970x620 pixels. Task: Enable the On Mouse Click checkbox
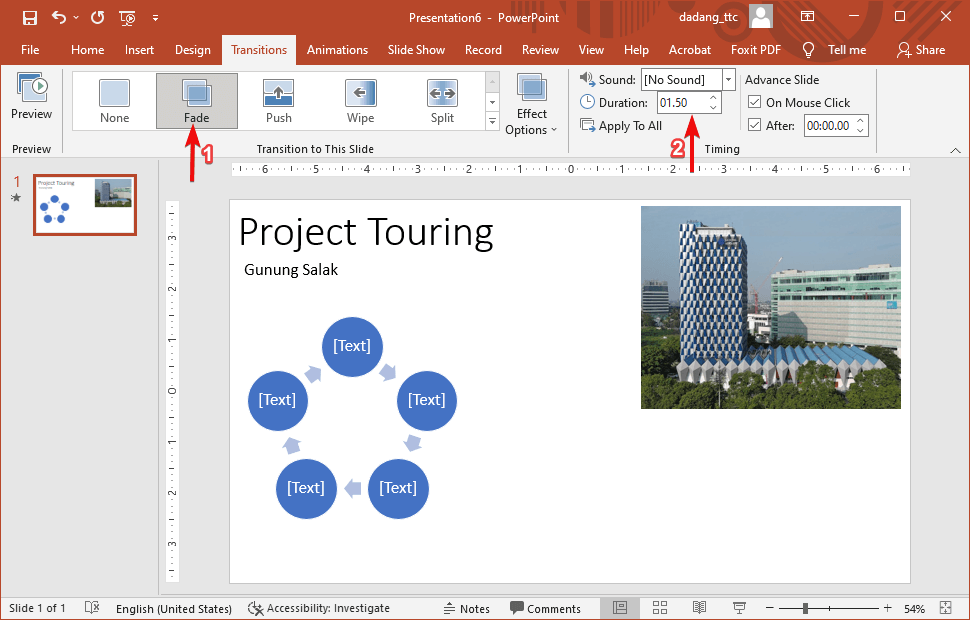click(755, 102)
